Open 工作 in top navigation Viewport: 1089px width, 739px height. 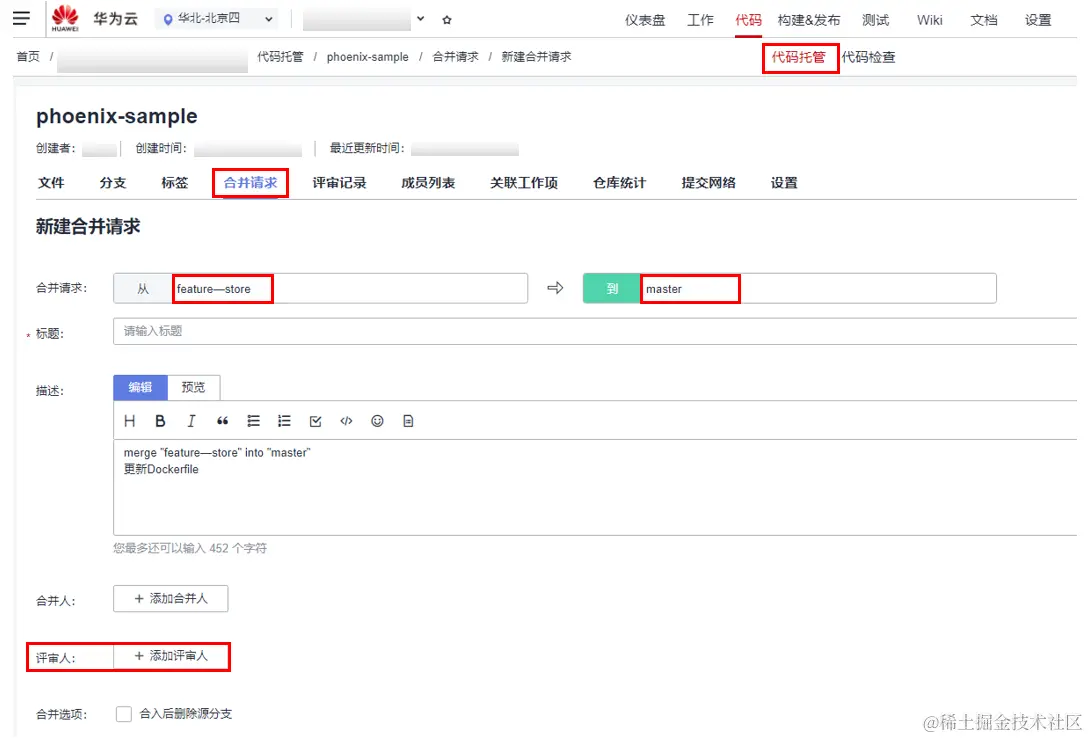pyautogui.click(x=700, y=20)
